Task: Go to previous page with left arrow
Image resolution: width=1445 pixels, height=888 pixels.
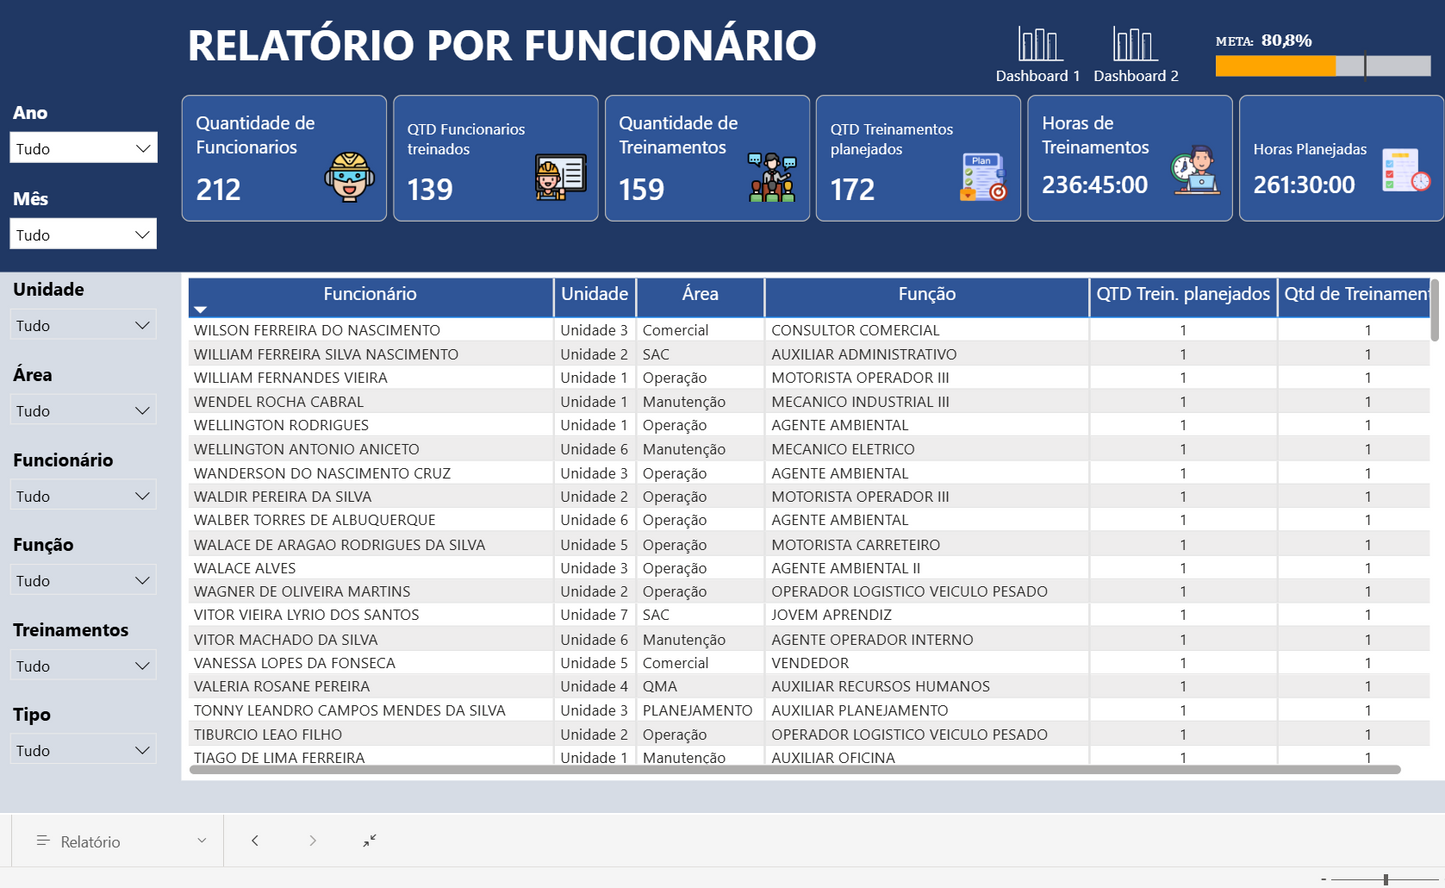Action: pos(255,840)
